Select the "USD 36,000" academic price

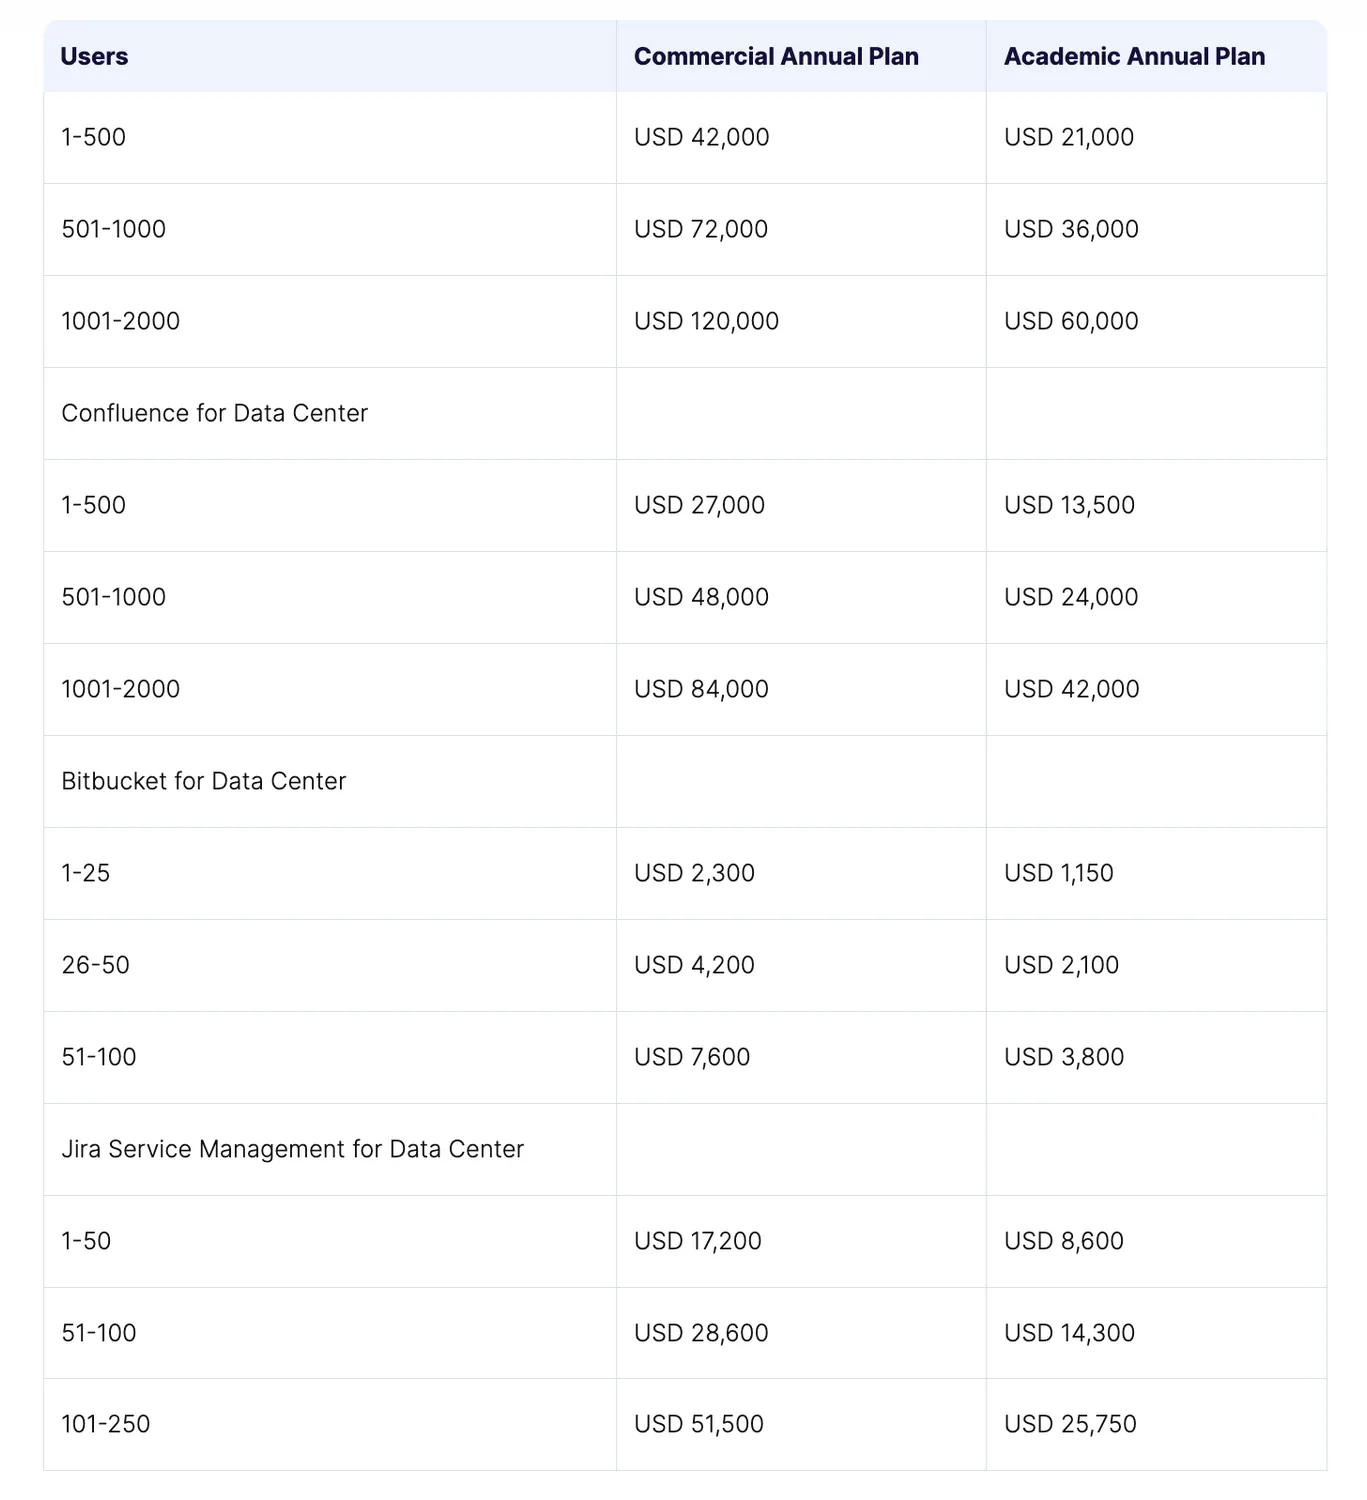point(1071,229)
